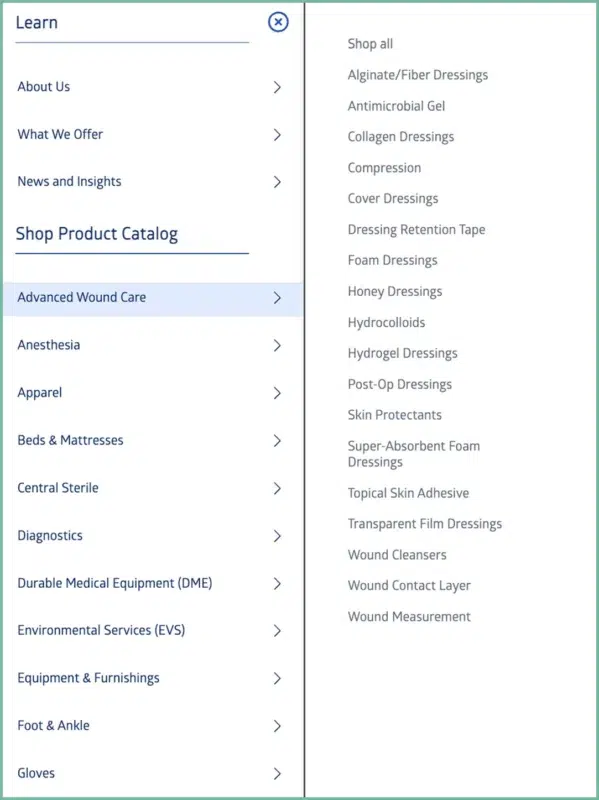Open Alginate/Fiber Dressings
The height and width of the screenshot is (800, 599).
click(418, 75)
